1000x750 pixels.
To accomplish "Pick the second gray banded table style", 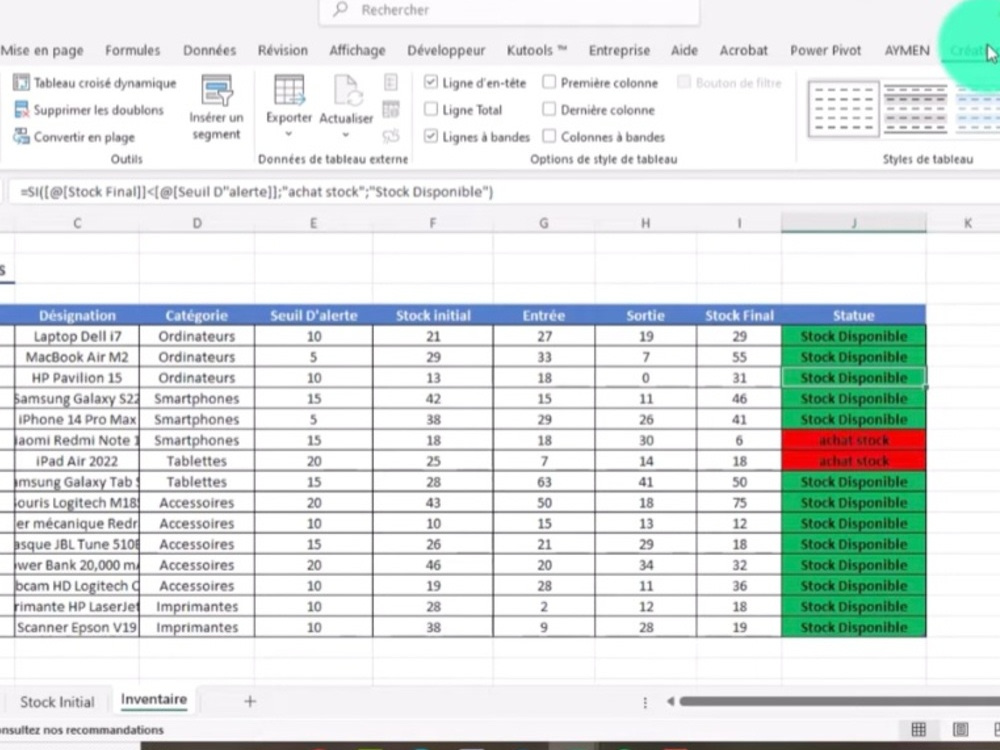I will click(x=915, y=109).
